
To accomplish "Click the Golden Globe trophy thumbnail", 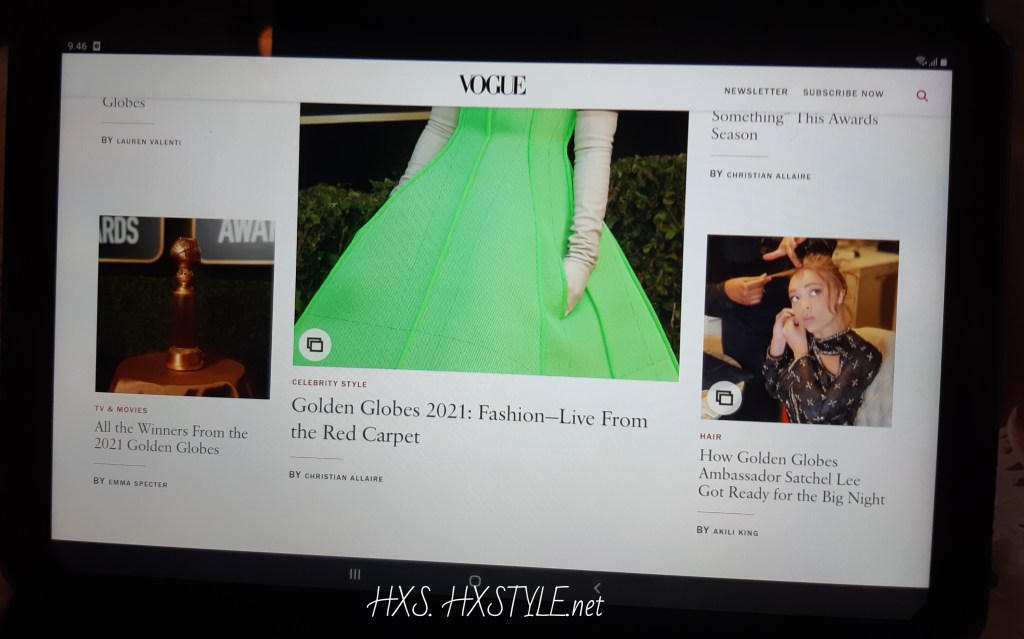I will coord(184,306).
